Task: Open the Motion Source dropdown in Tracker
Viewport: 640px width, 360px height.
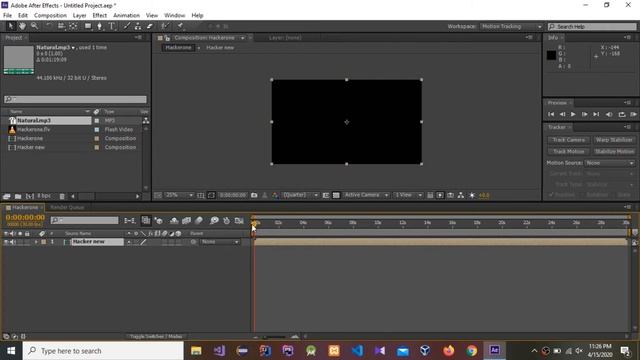Action: 610,163
